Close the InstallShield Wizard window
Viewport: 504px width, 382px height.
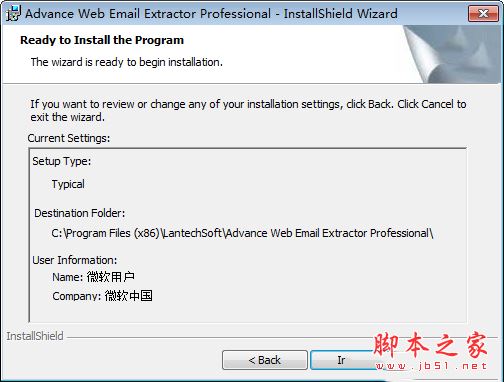[x=483, y=13]
